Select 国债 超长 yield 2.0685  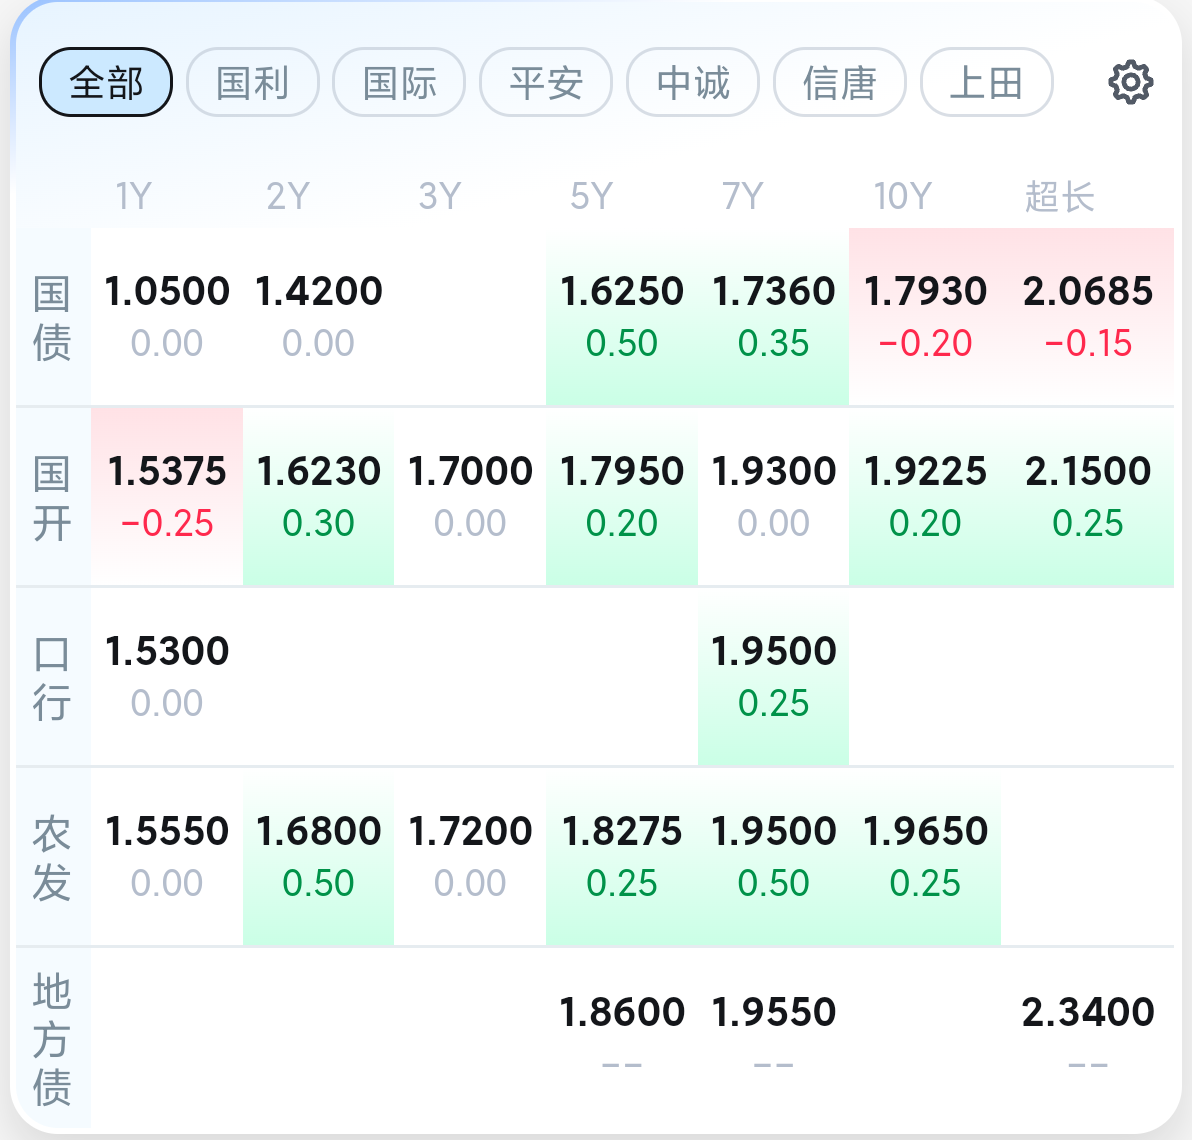click(x=1087, y=316)
